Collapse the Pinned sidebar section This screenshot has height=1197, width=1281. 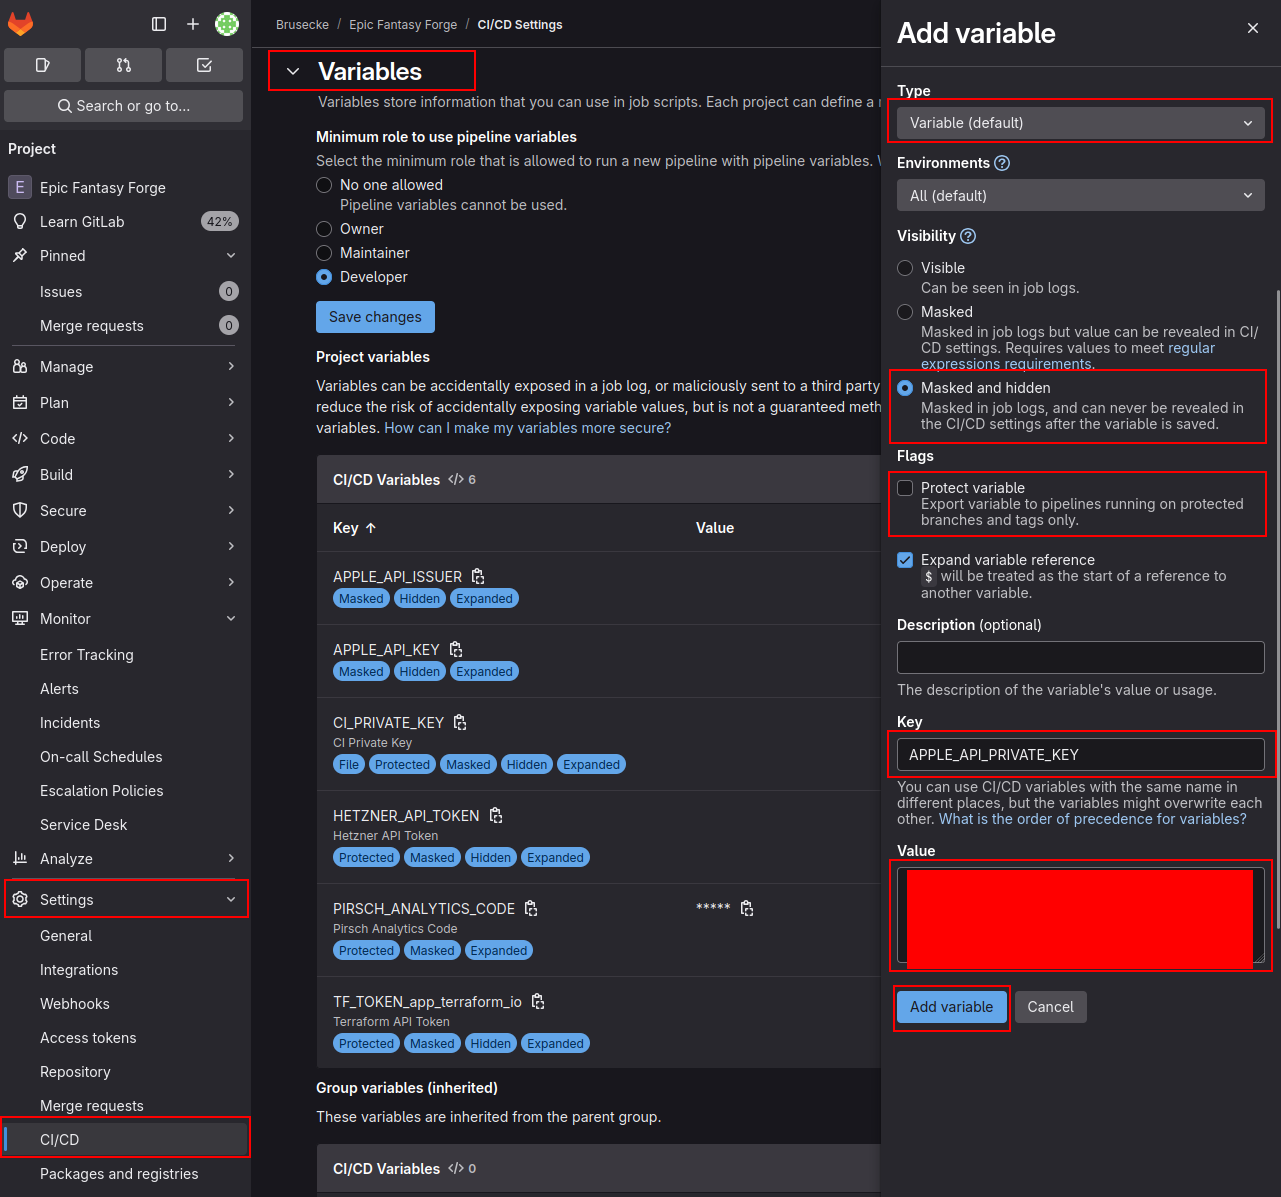click(124, 256)
